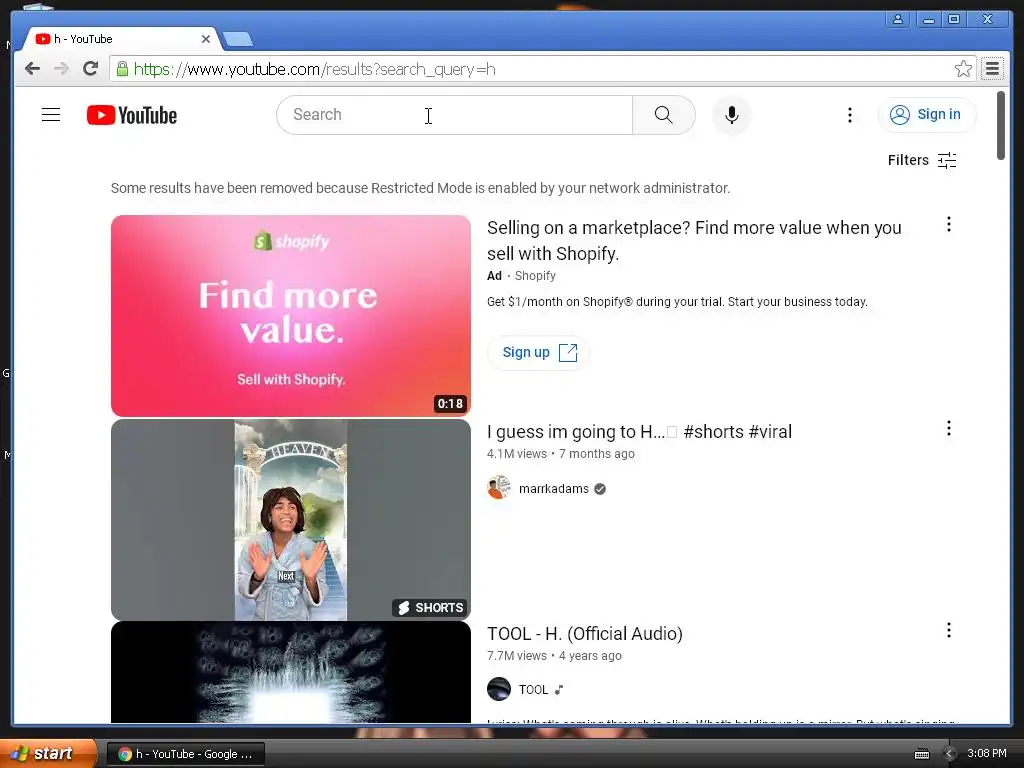Go to YouTube home via the logo
This screenshot has height=768, width=1024.
(132, 115)
